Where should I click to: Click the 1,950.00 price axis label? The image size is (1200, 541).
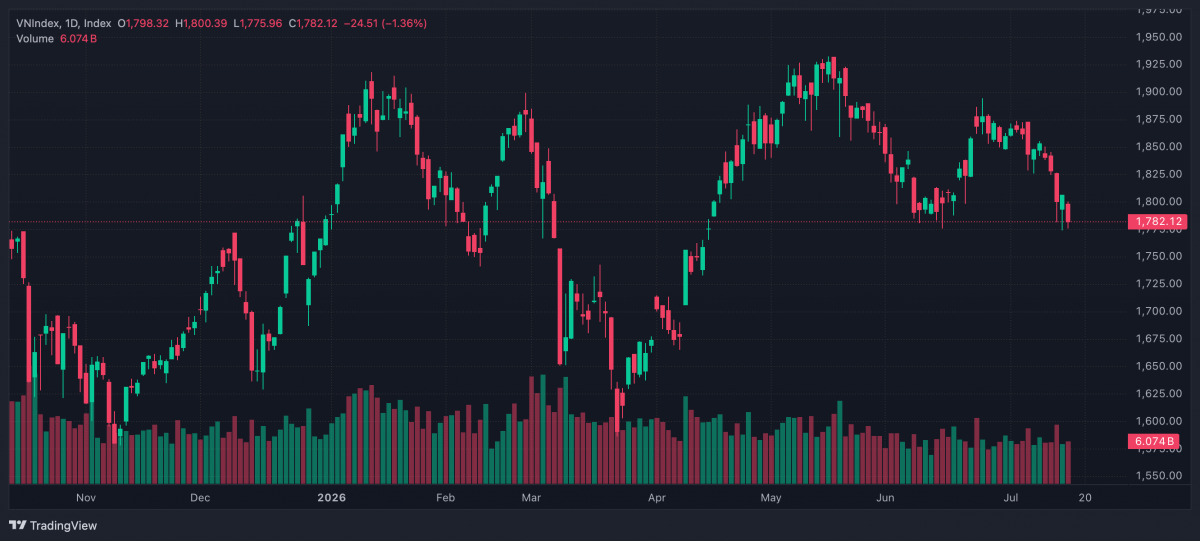(1157, 37)
